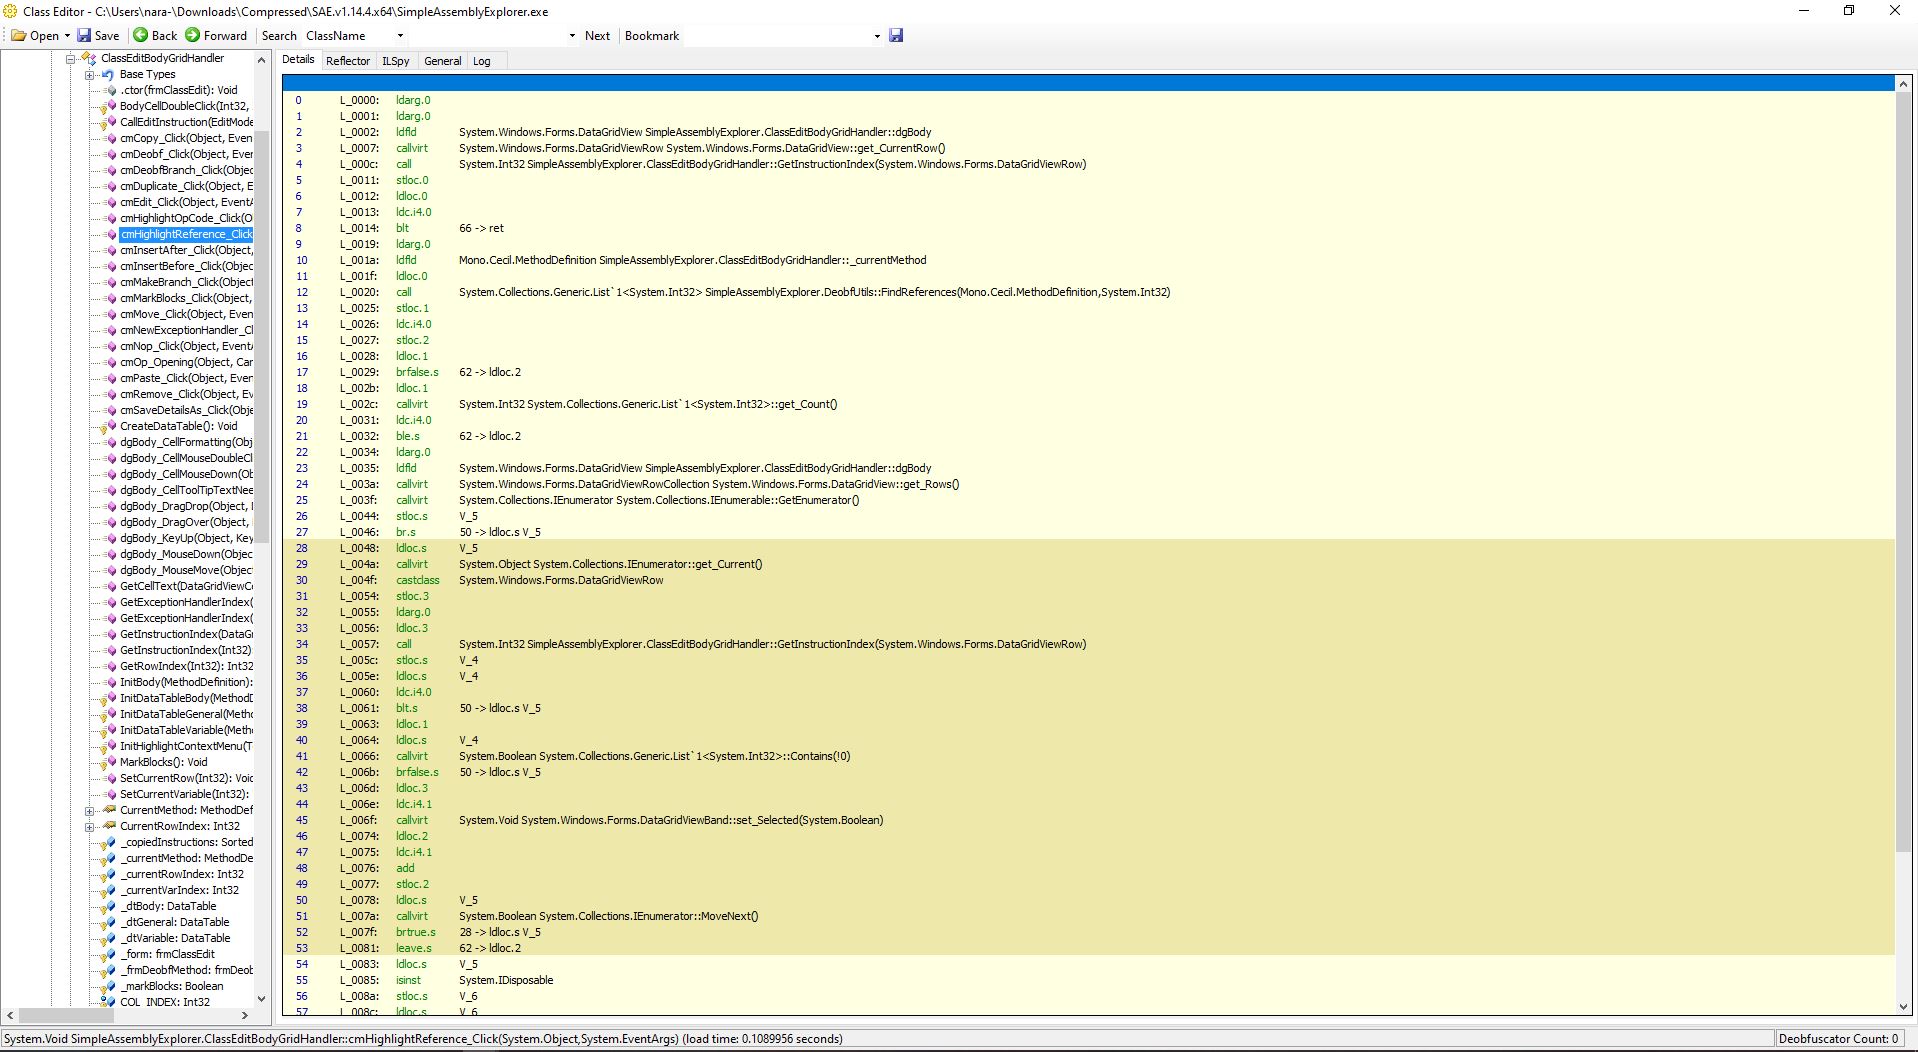Click the L_004f castclass DataGridViewRow row

[1088, 580]
